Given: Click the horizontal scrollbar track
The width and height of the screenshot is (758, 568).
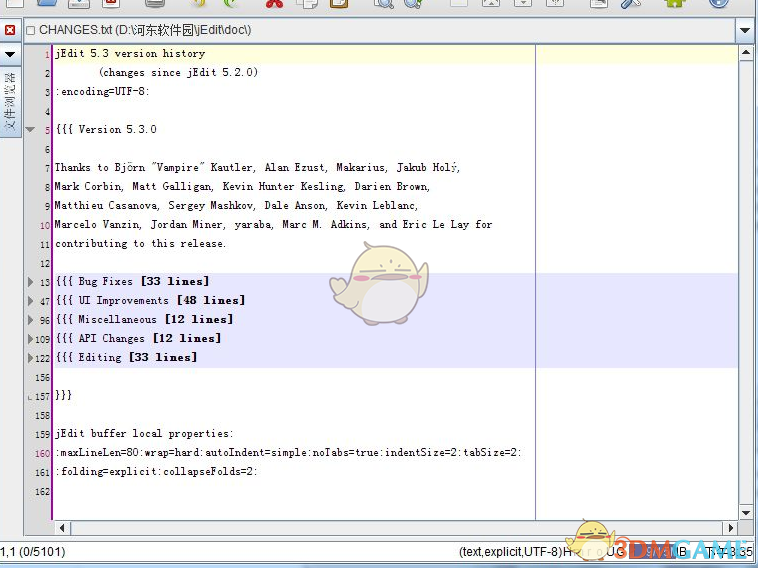Looking at the screenshot, I should (396, 528).
